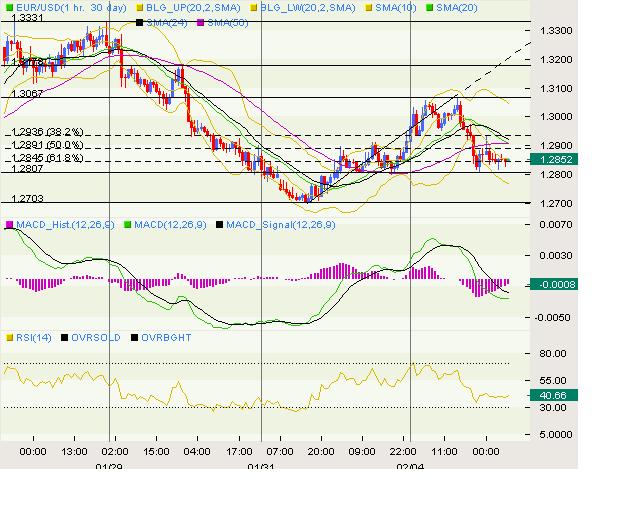Image resolution: width=640 pixels, height=512 pixels.
Task: Click the BLG_LW legend color square
Action: click(x=254, y=8)
